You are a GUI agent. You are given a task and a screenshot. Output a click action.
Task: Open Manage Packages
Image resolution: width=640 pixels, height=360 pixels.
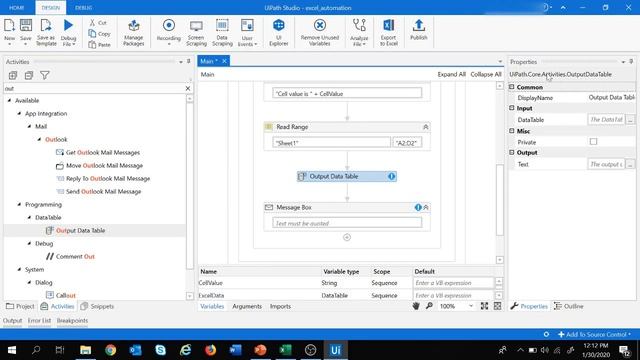click(x=133, y=32)
